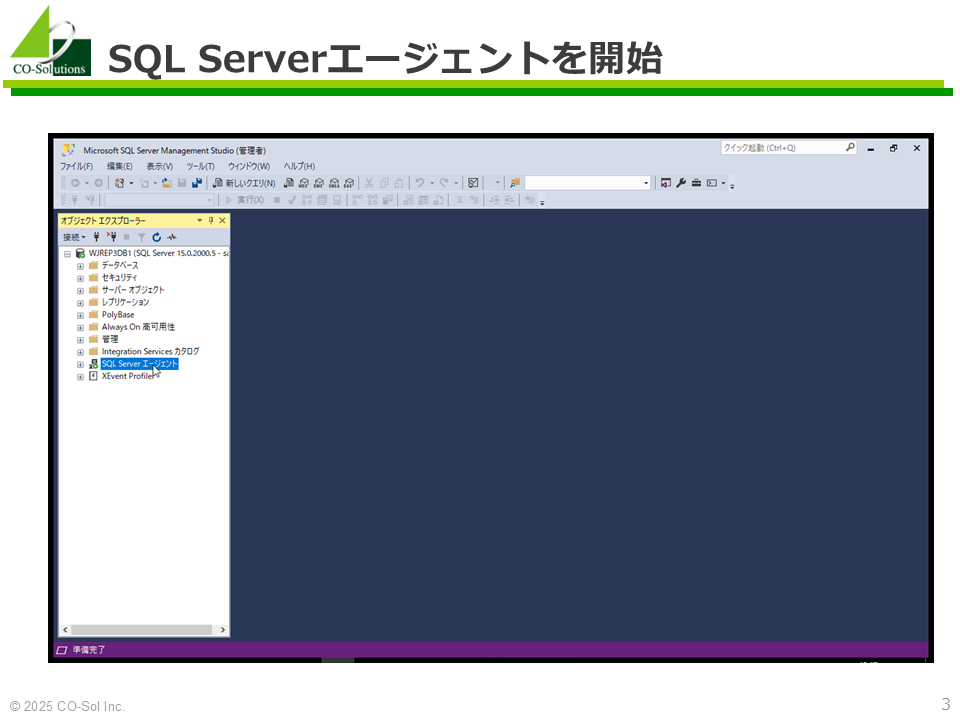This screenshot has width=960, height=720.
Task: Select the Integration Services カタログ tree item
Action: point(150,352)
